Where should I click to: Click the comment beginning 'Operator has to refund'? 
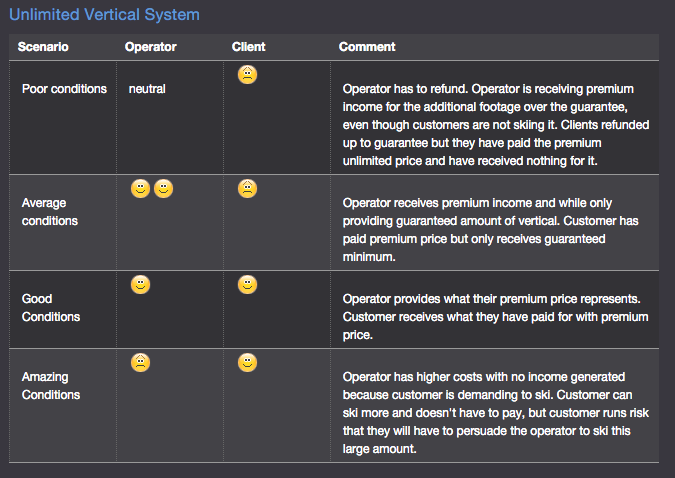[x=496, y=124]
